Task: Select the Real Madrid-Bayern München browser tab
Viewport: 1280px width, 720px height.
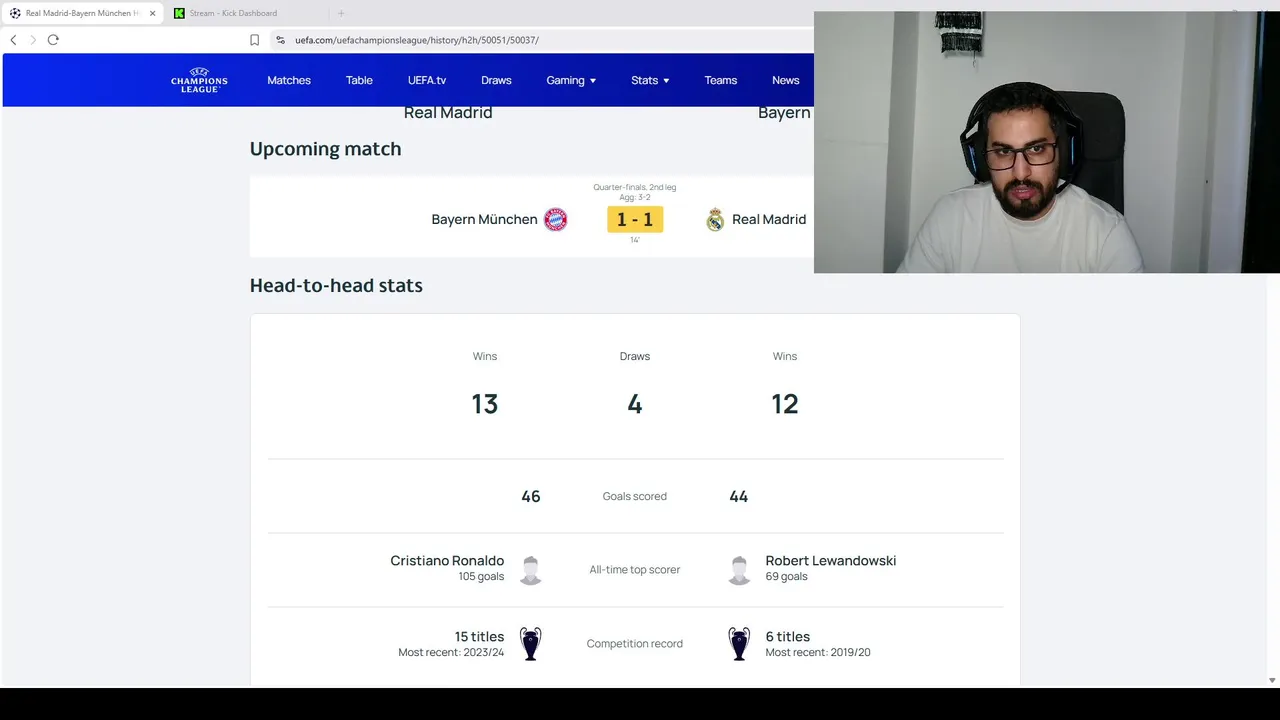Action: (83, 13)
